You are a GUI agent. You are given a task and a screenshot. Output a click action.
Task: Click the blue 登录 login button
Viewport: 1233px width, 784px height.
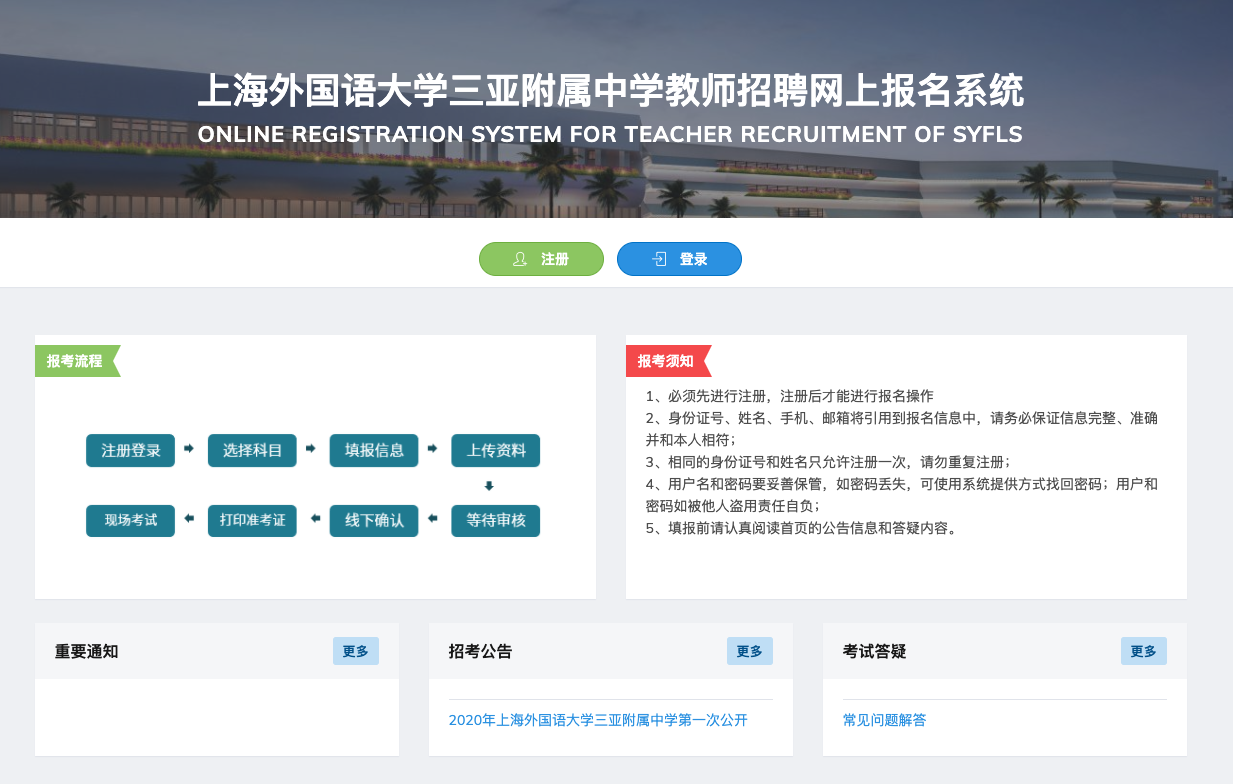tap(679, 259)
